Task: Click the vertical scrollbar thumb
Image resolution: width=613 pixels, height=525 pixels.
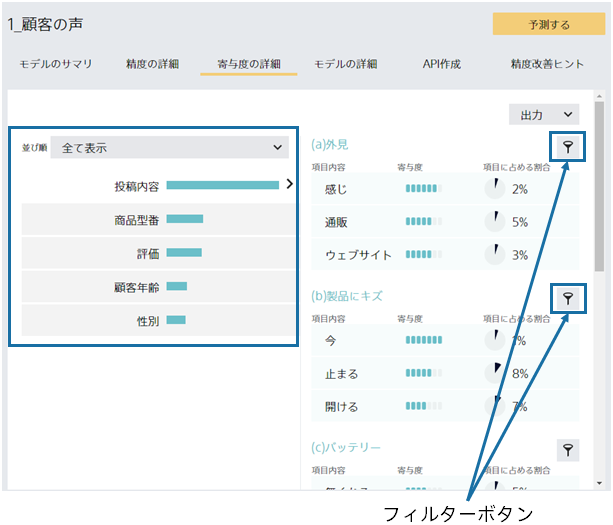Action: point(599,186)
